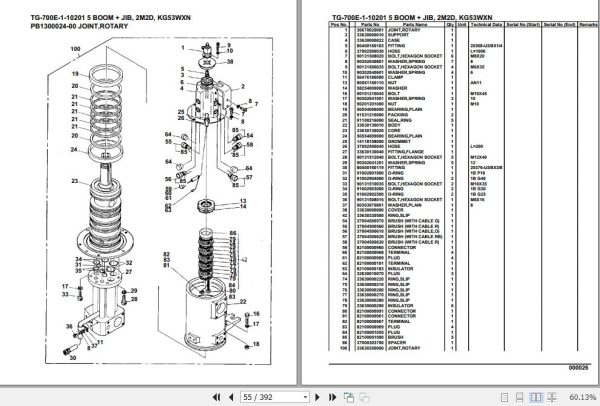Click the SUPPORT part name row
This screenshot has height=406, width=600.
[x=398, y=35]
